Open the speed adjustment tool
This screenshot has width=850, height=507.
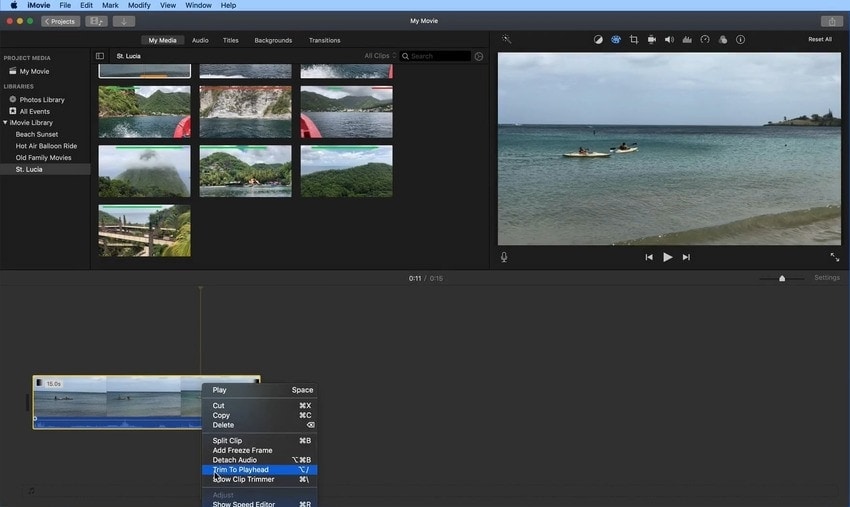click(x=705, y=40)
